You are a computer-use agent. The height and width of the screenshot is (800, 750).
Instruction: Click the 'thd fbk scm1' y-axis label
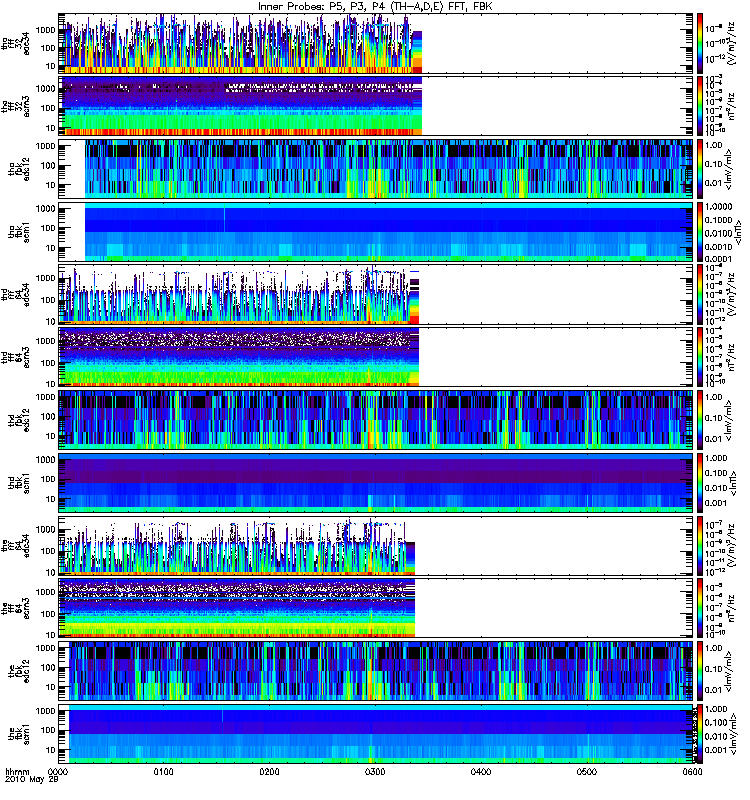pyautogui.click(x=19, y=483)
